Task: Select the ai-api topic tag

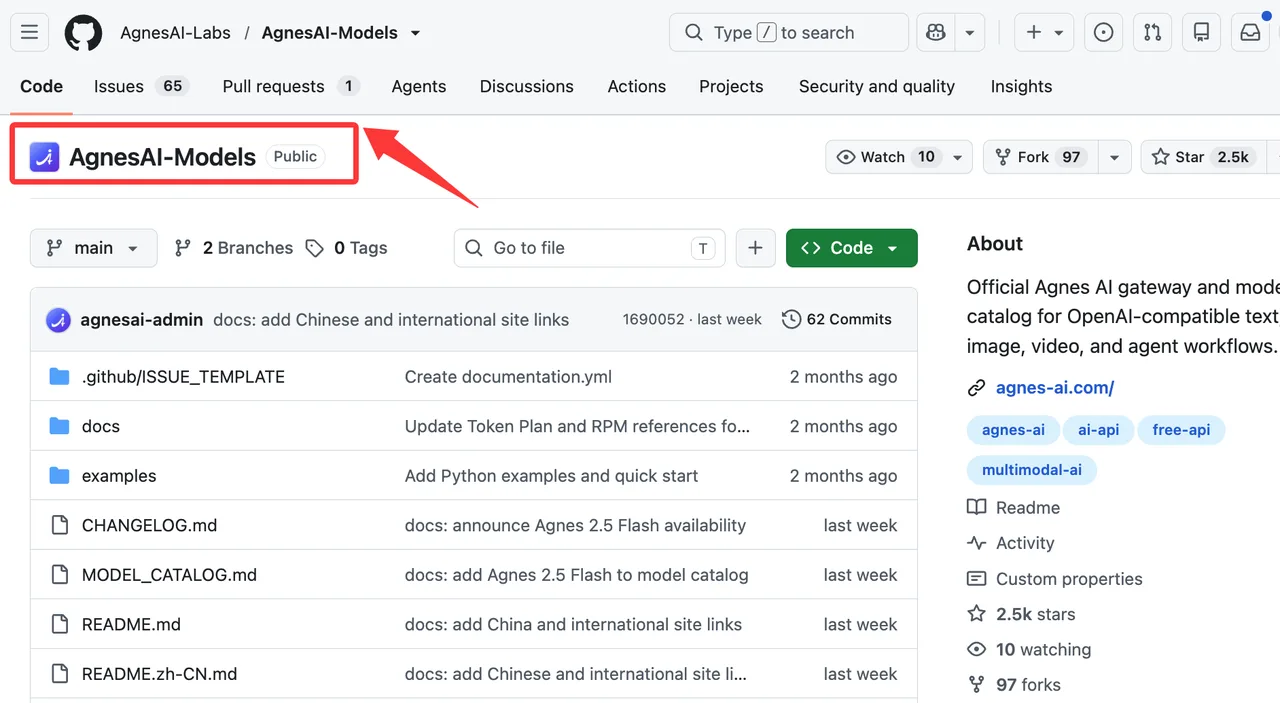Action: tap(1098, 430)
